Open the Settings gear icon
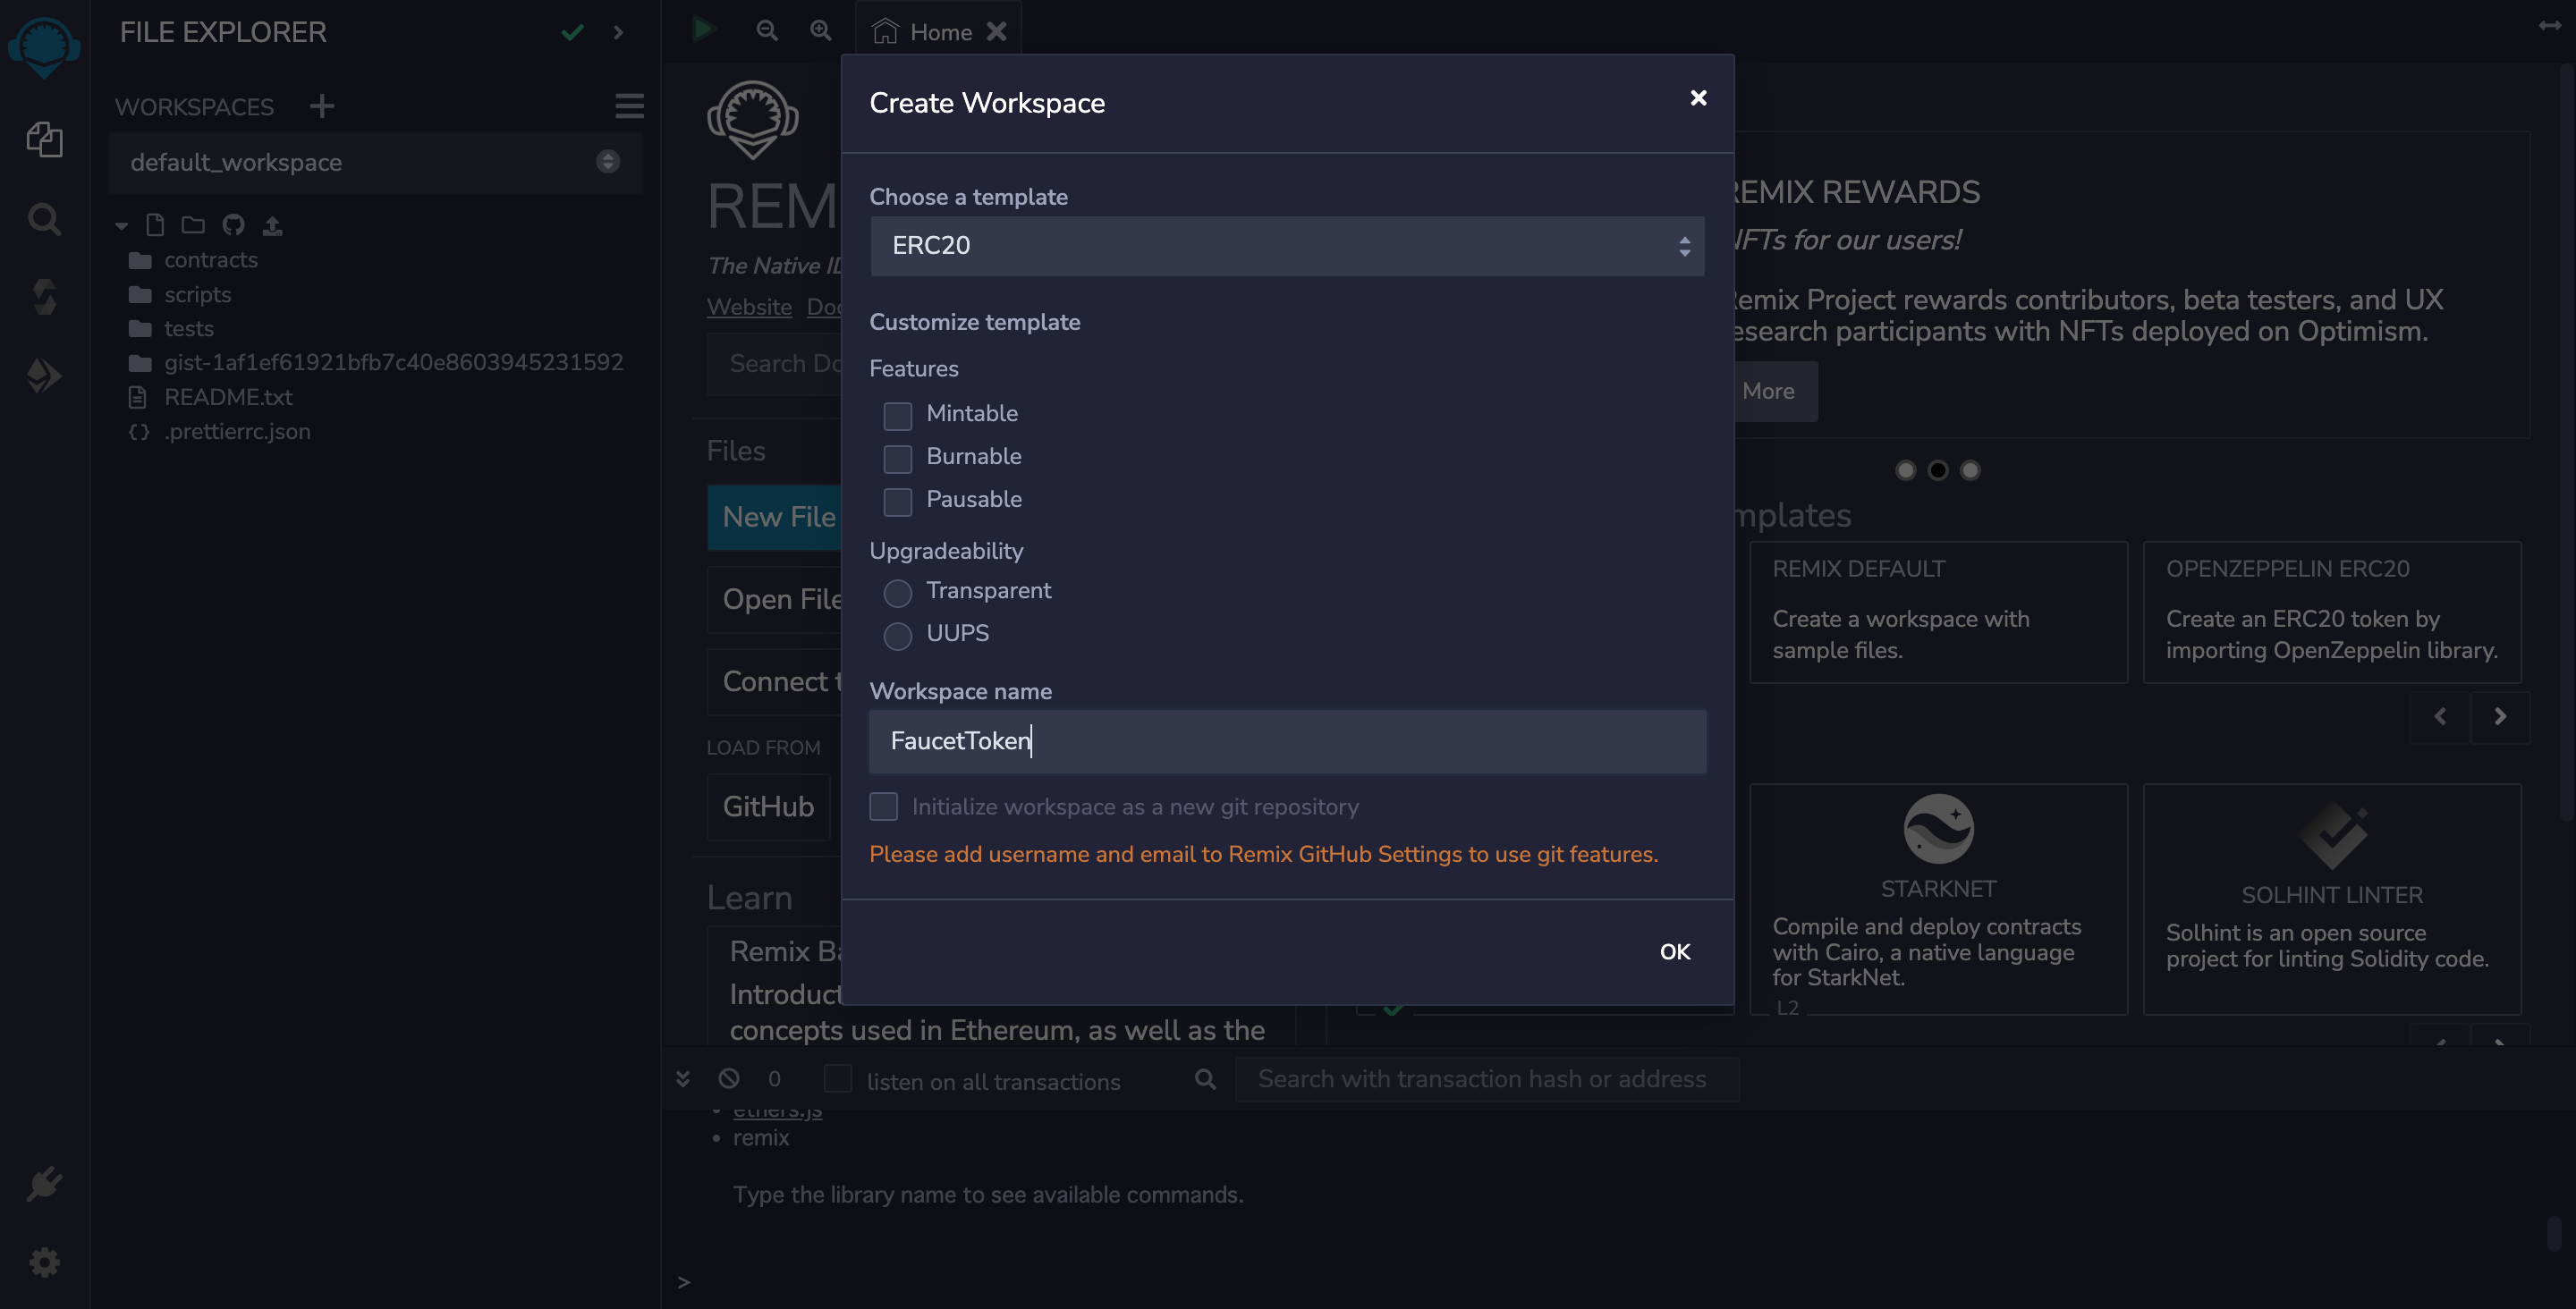The height and width of the screenshot is (1309, 2576). click(45, 1262)
